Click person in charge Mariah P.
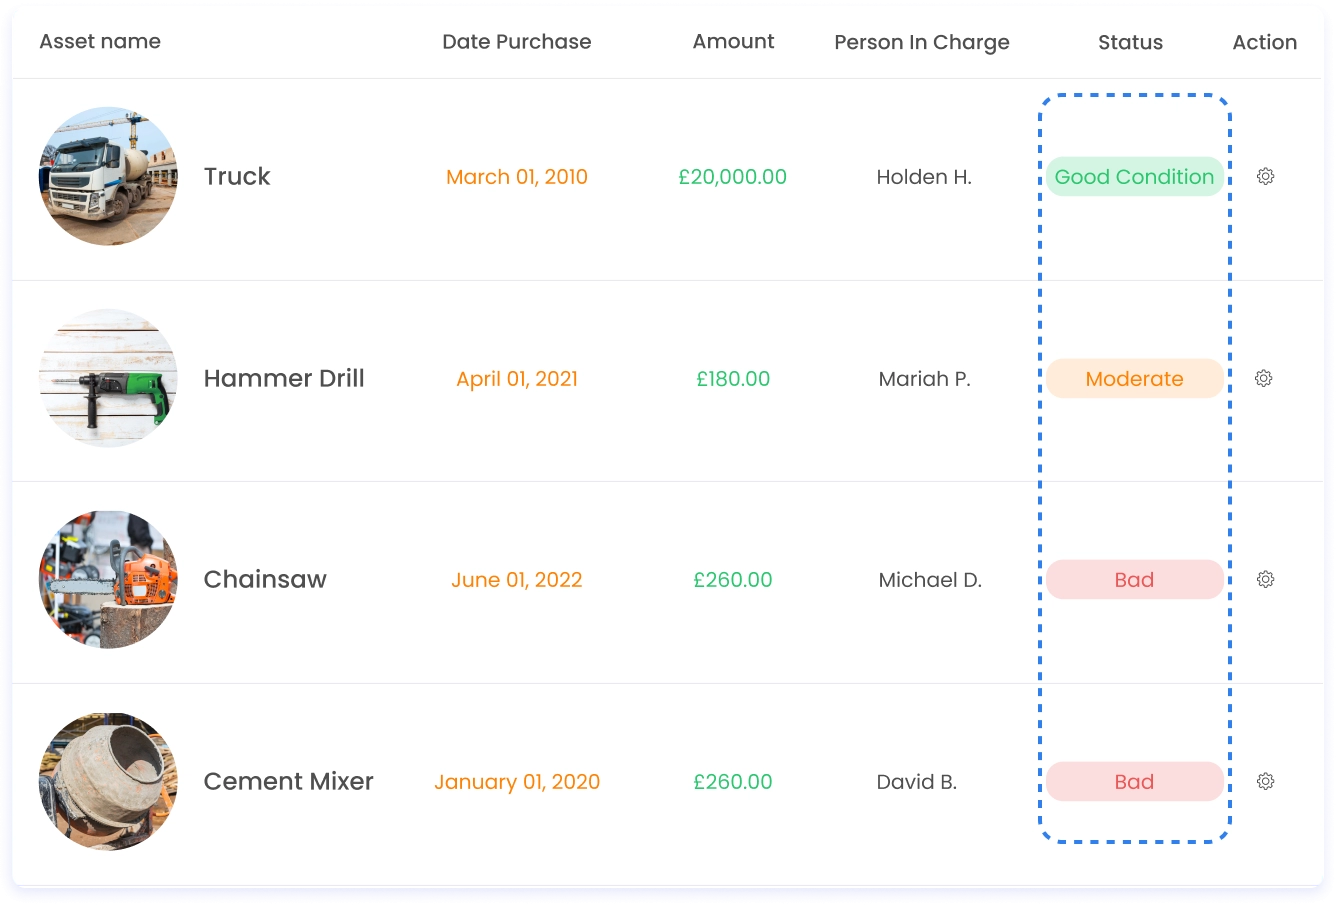The image size is (1336, 905). pyautogui.click(x=924, y=379)
